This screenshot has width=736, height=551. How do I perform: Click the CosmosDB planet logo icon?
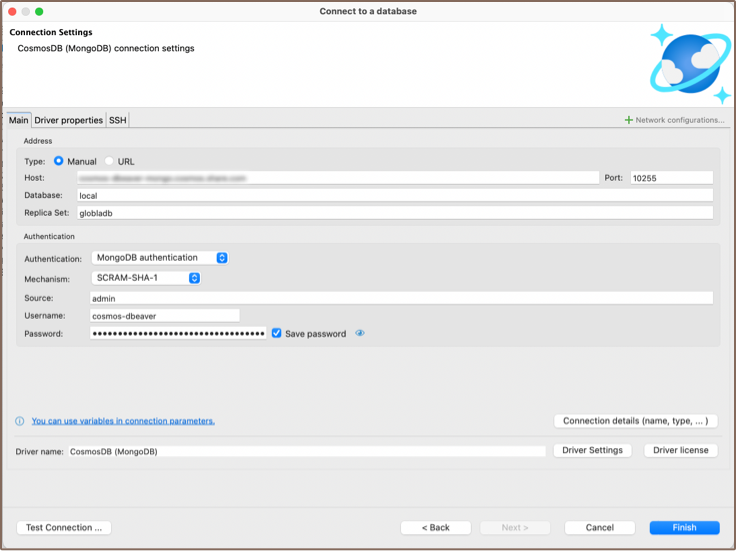click(691, 65)
